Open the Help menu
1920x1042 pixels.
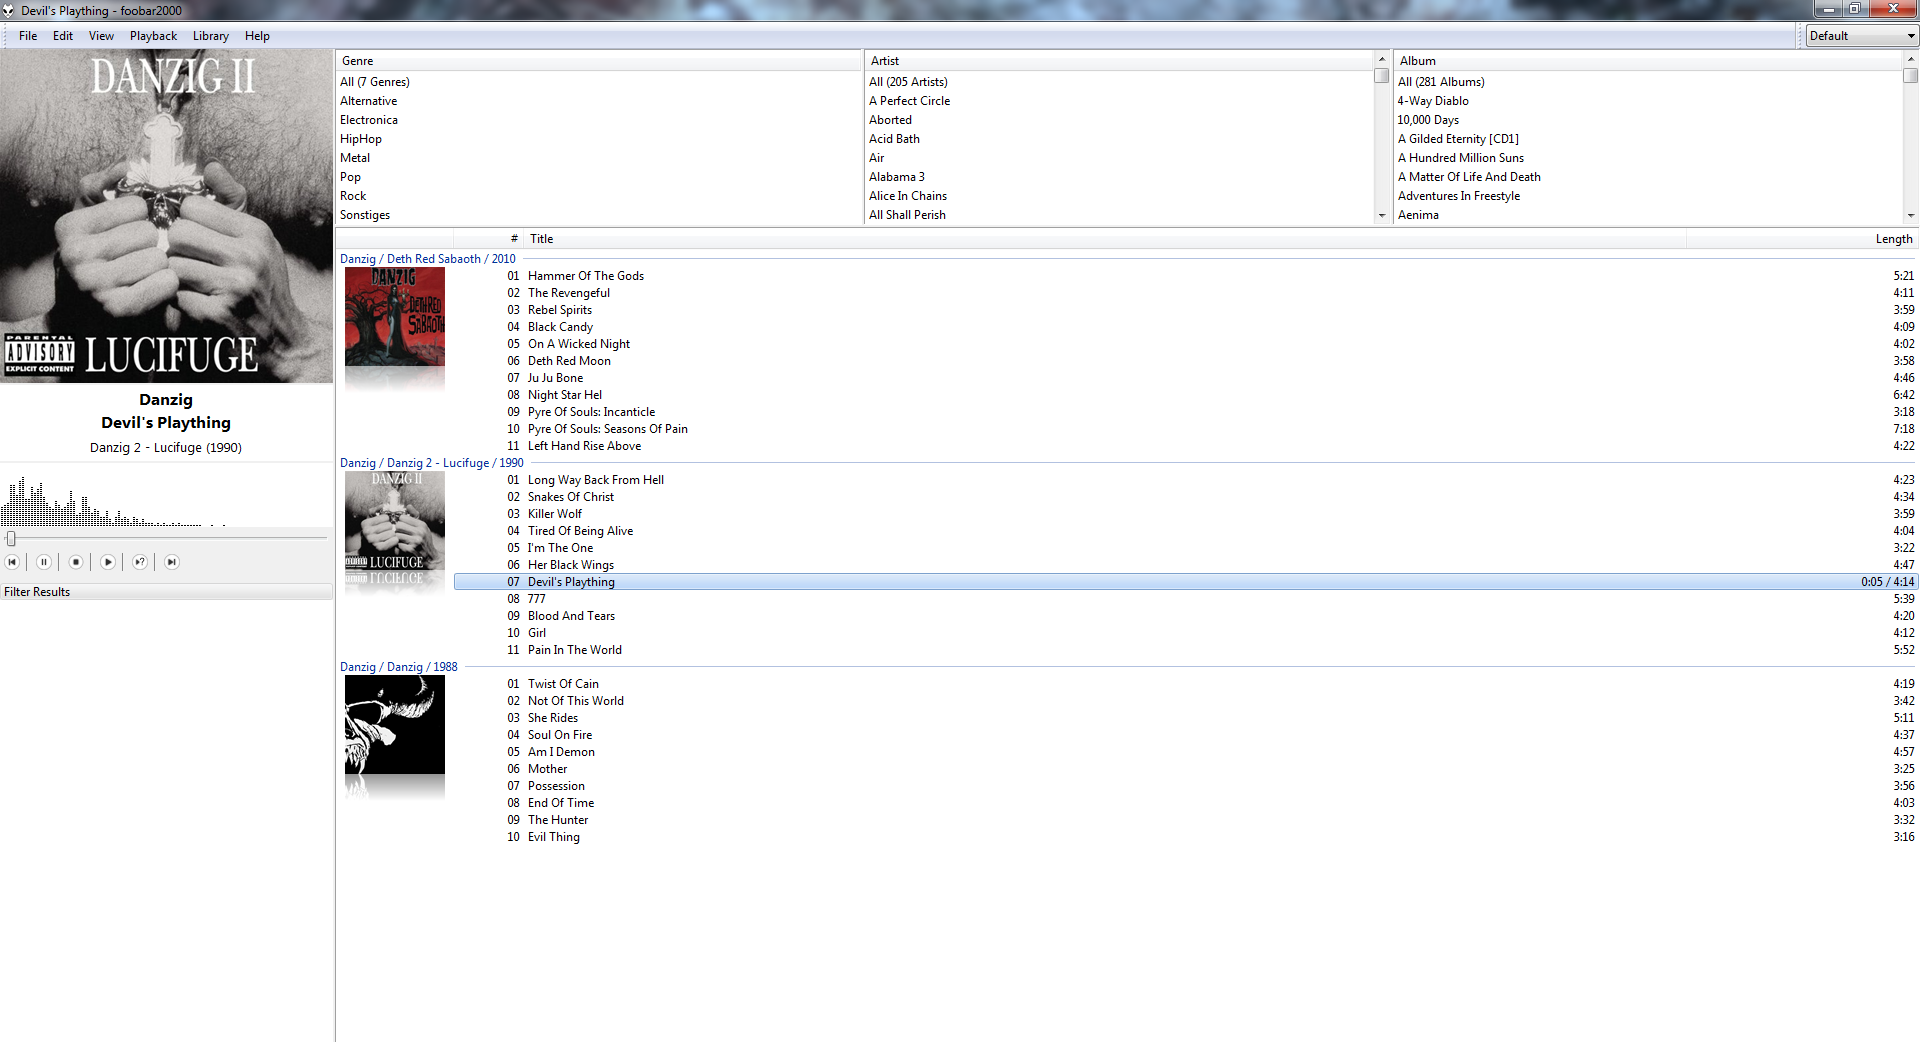pyautogui.click(x=257, y=36)
